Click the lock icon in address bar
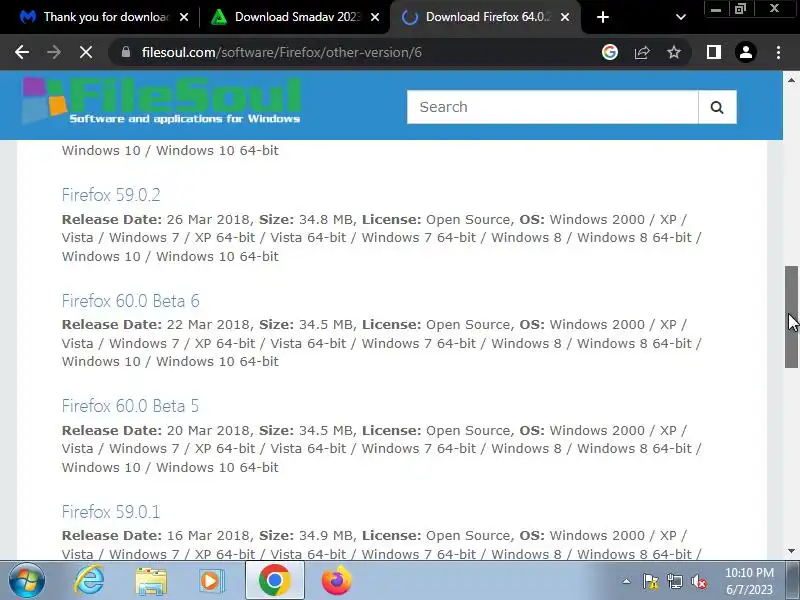Image resolution: width=800 pixels, height=600 pixels. pos(126,52)
